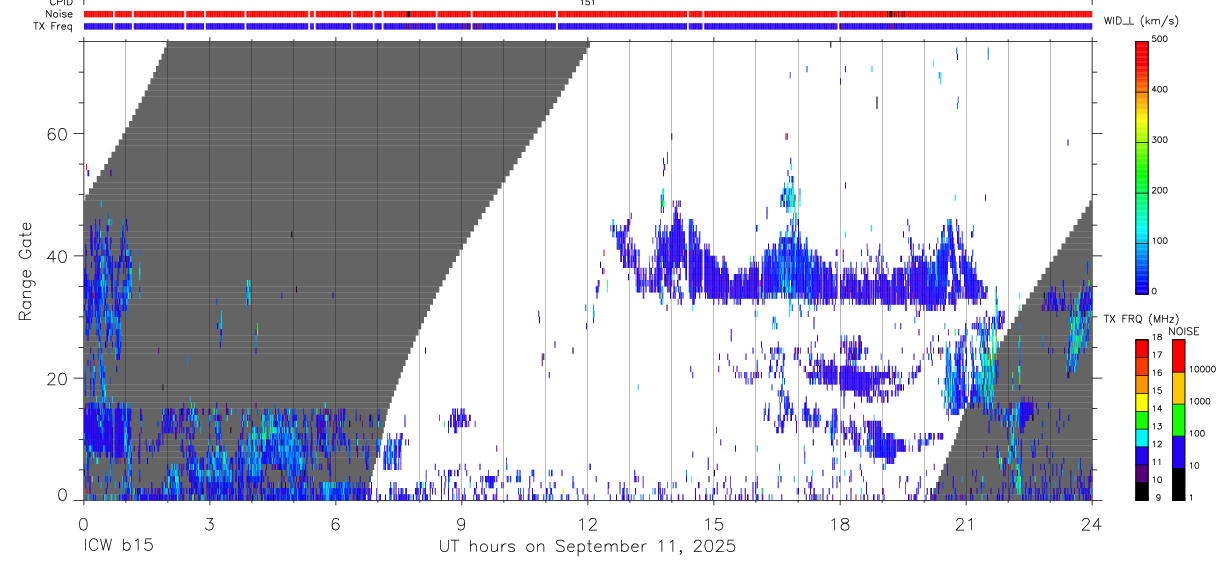This screenshot has width=1228, height=567.
Task: Click the 10000 tick on NOISE legend
Action: [x=1203, y=369]
